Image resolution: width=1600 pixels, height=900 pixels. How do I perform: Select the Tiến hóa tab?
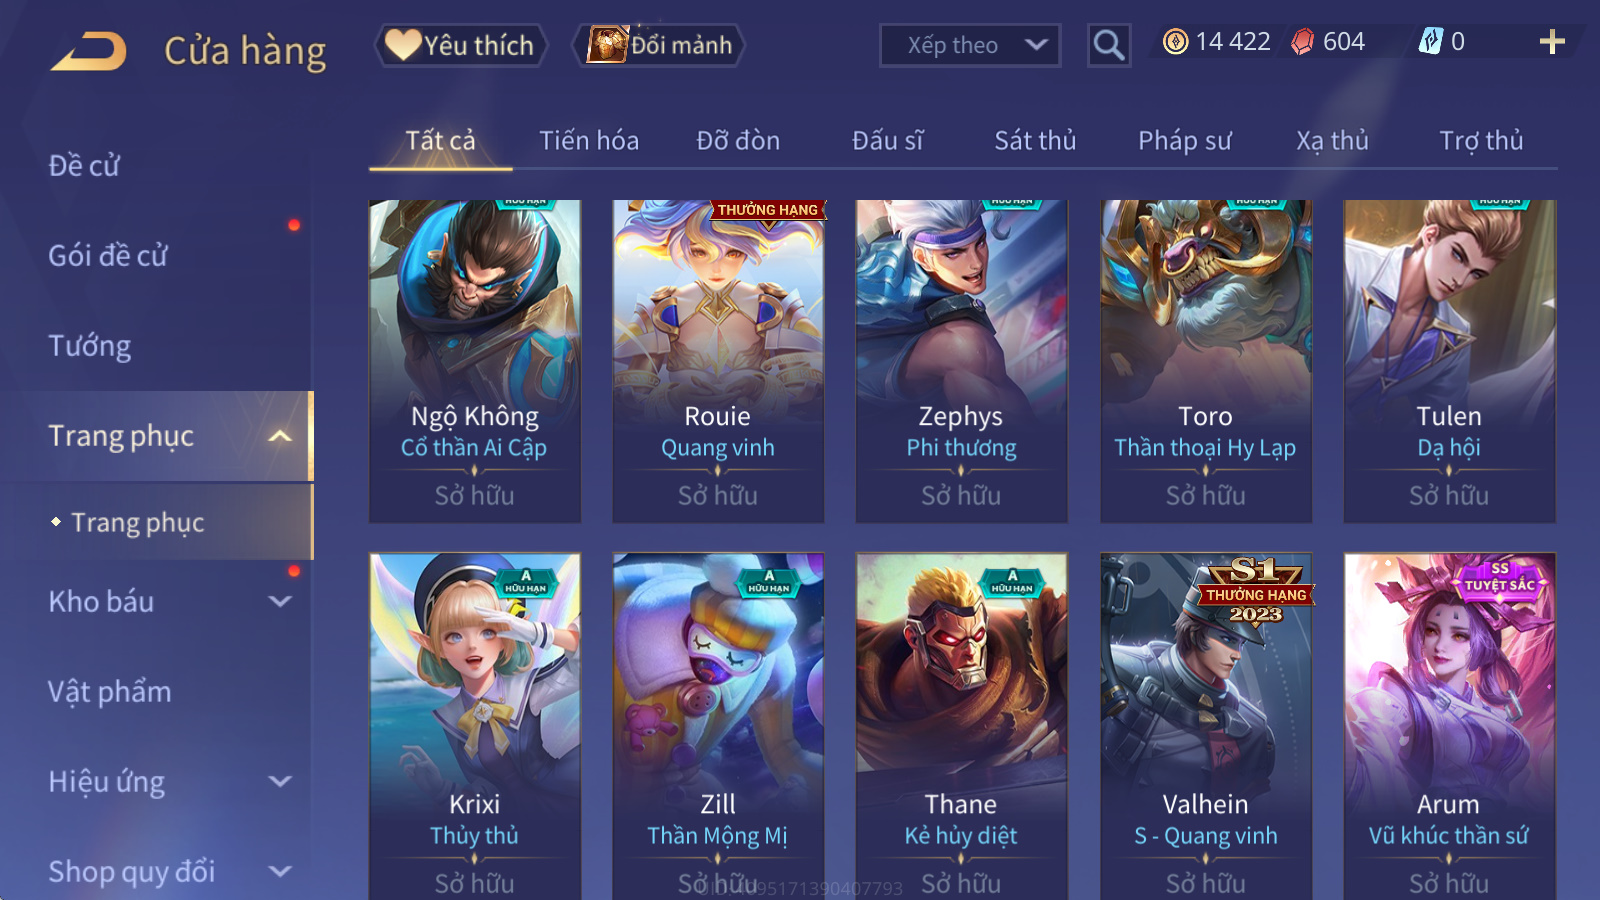pos(589,141)
